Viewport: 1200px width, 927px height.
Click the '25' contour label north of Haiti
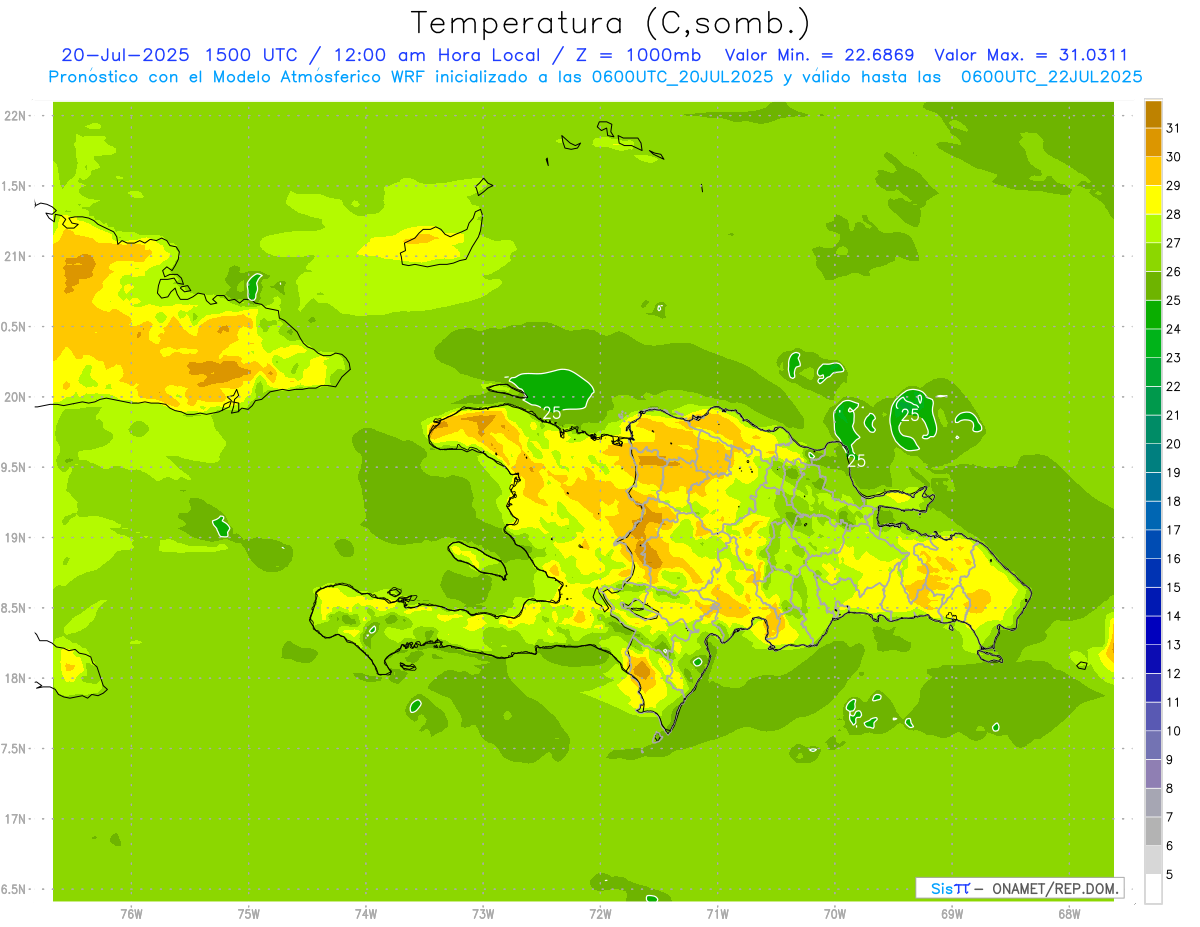552,412
